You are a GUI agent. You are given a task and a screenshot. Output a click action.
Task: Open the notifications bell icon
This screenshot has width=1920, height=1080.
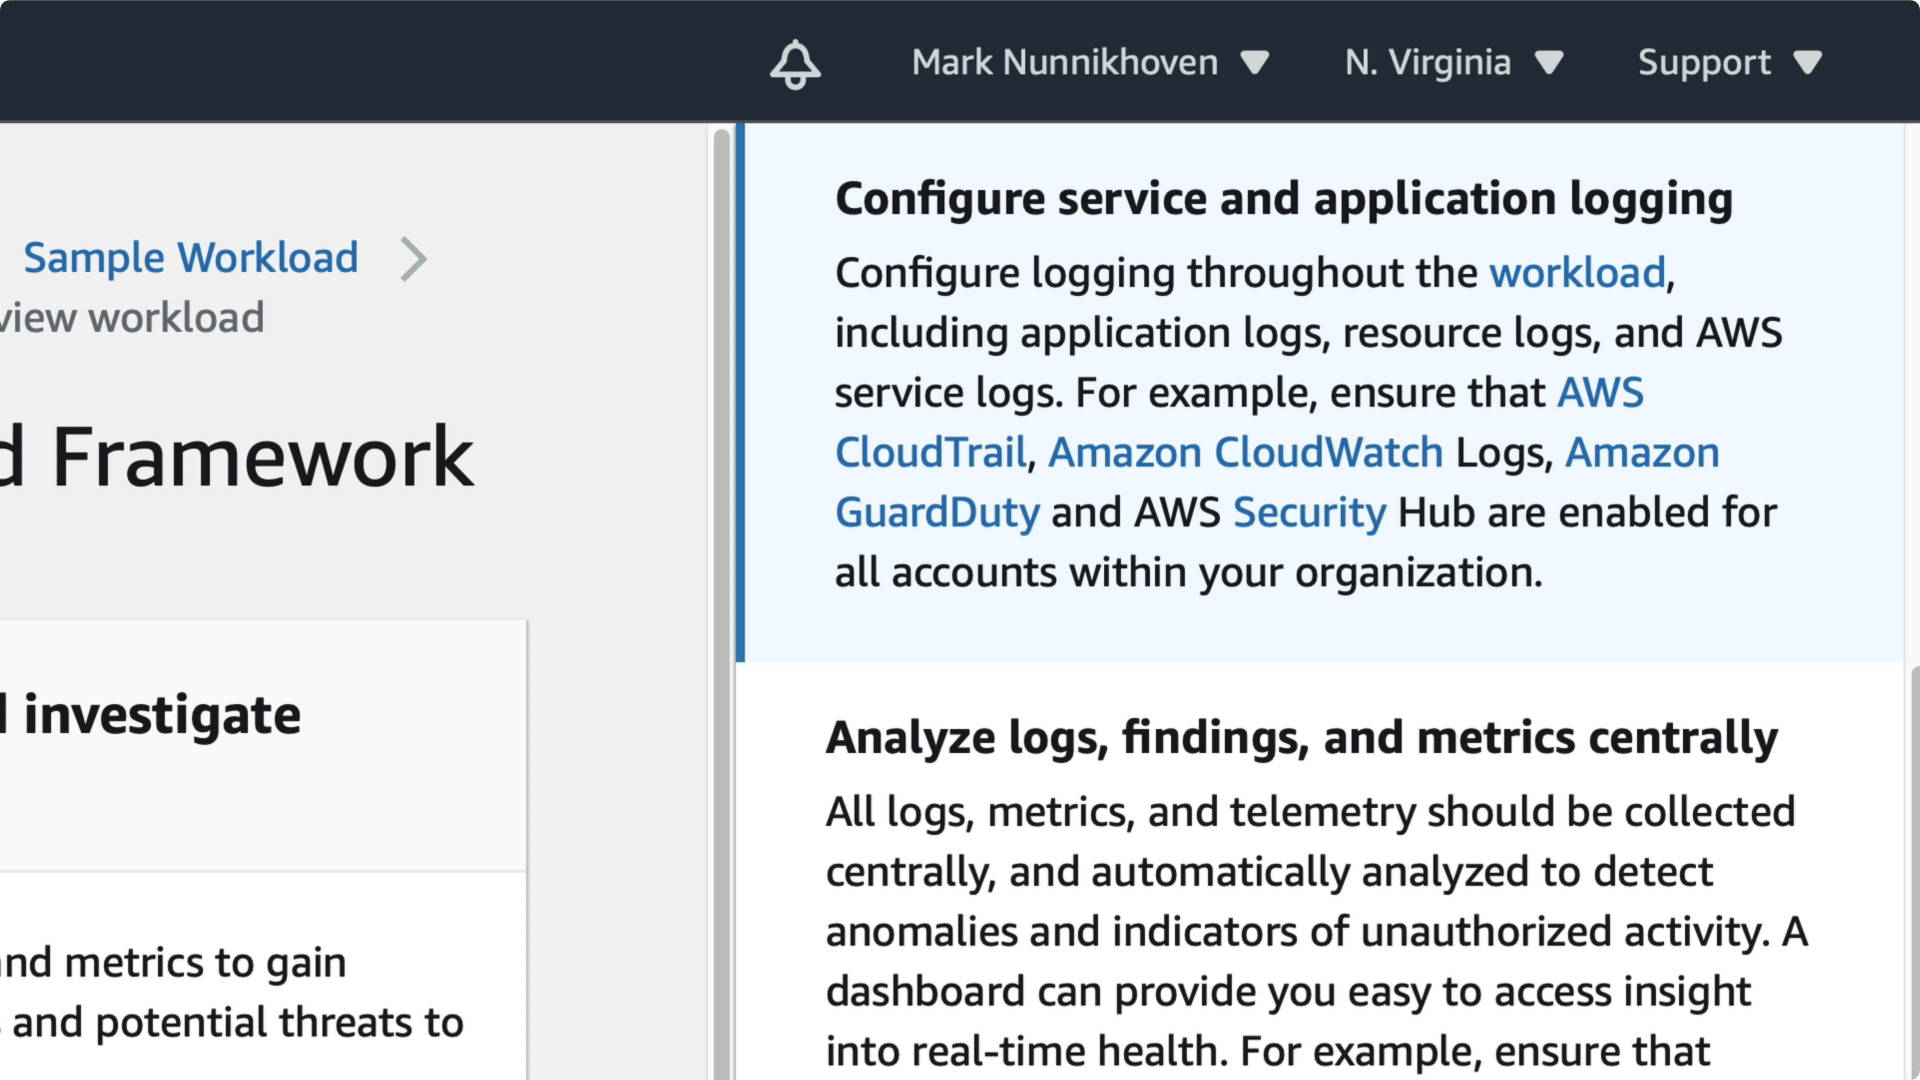click(x=795, y=63)
